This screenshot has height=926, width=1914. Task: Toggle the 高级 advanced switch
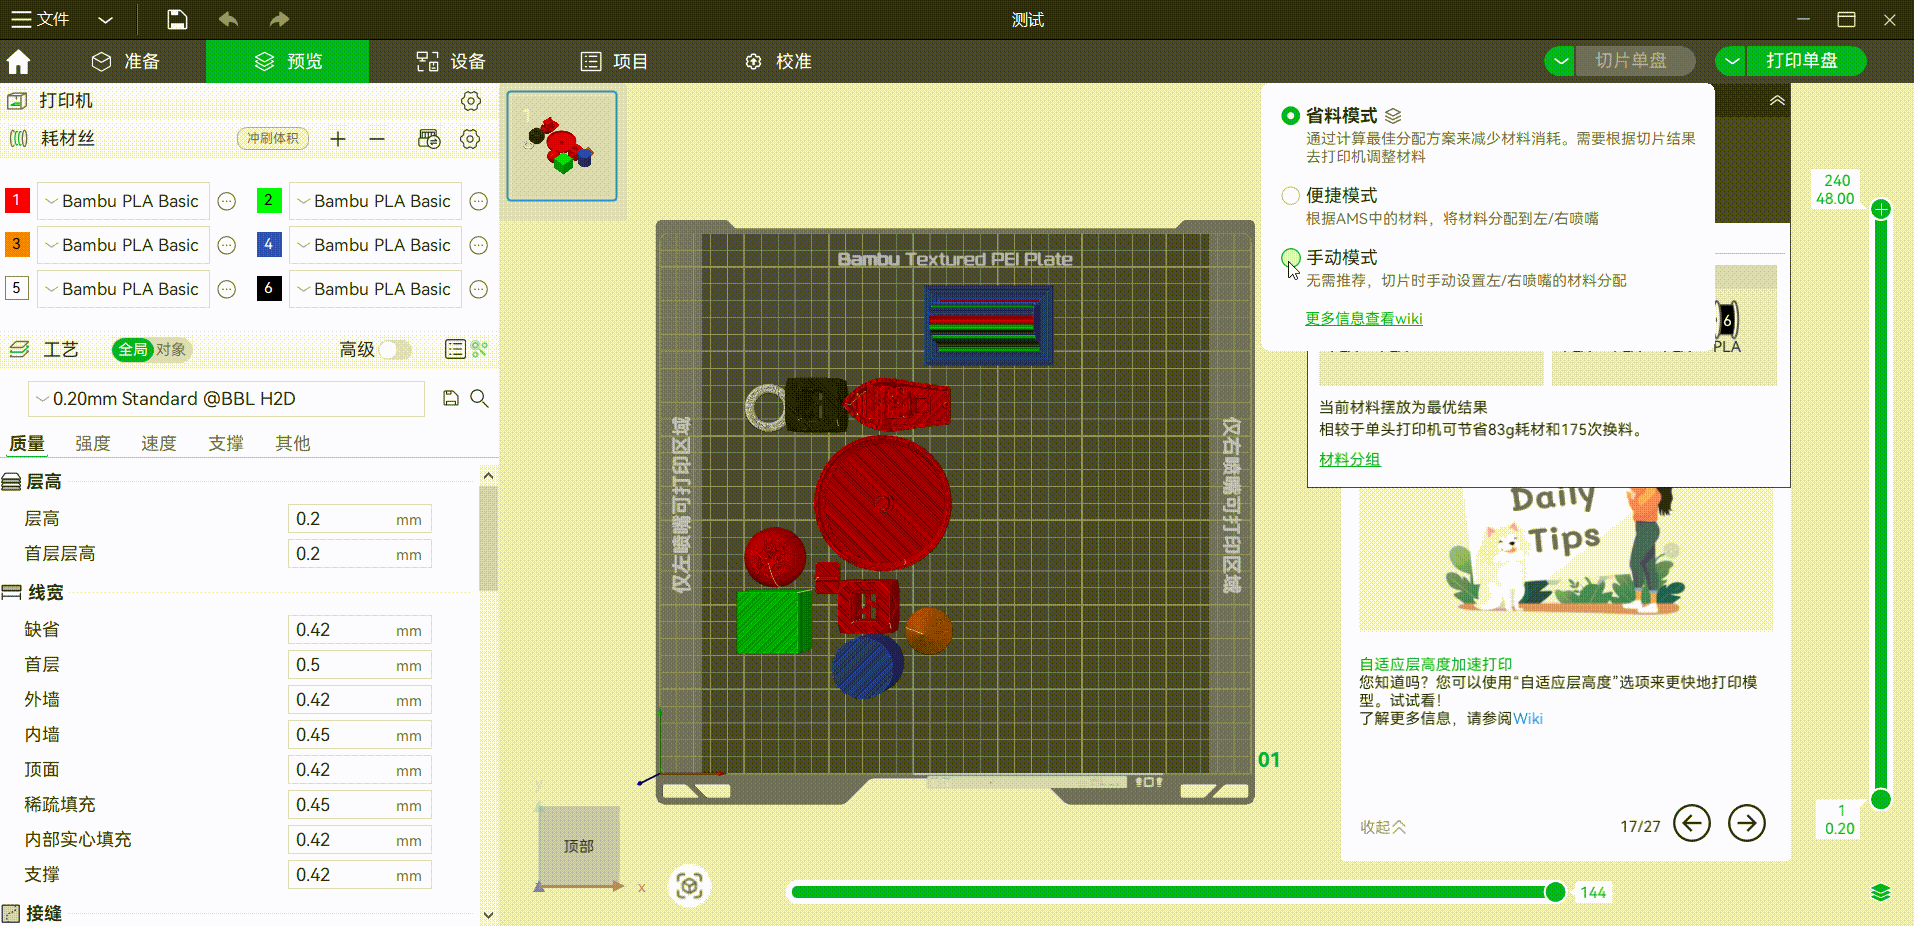click(395, 349)
